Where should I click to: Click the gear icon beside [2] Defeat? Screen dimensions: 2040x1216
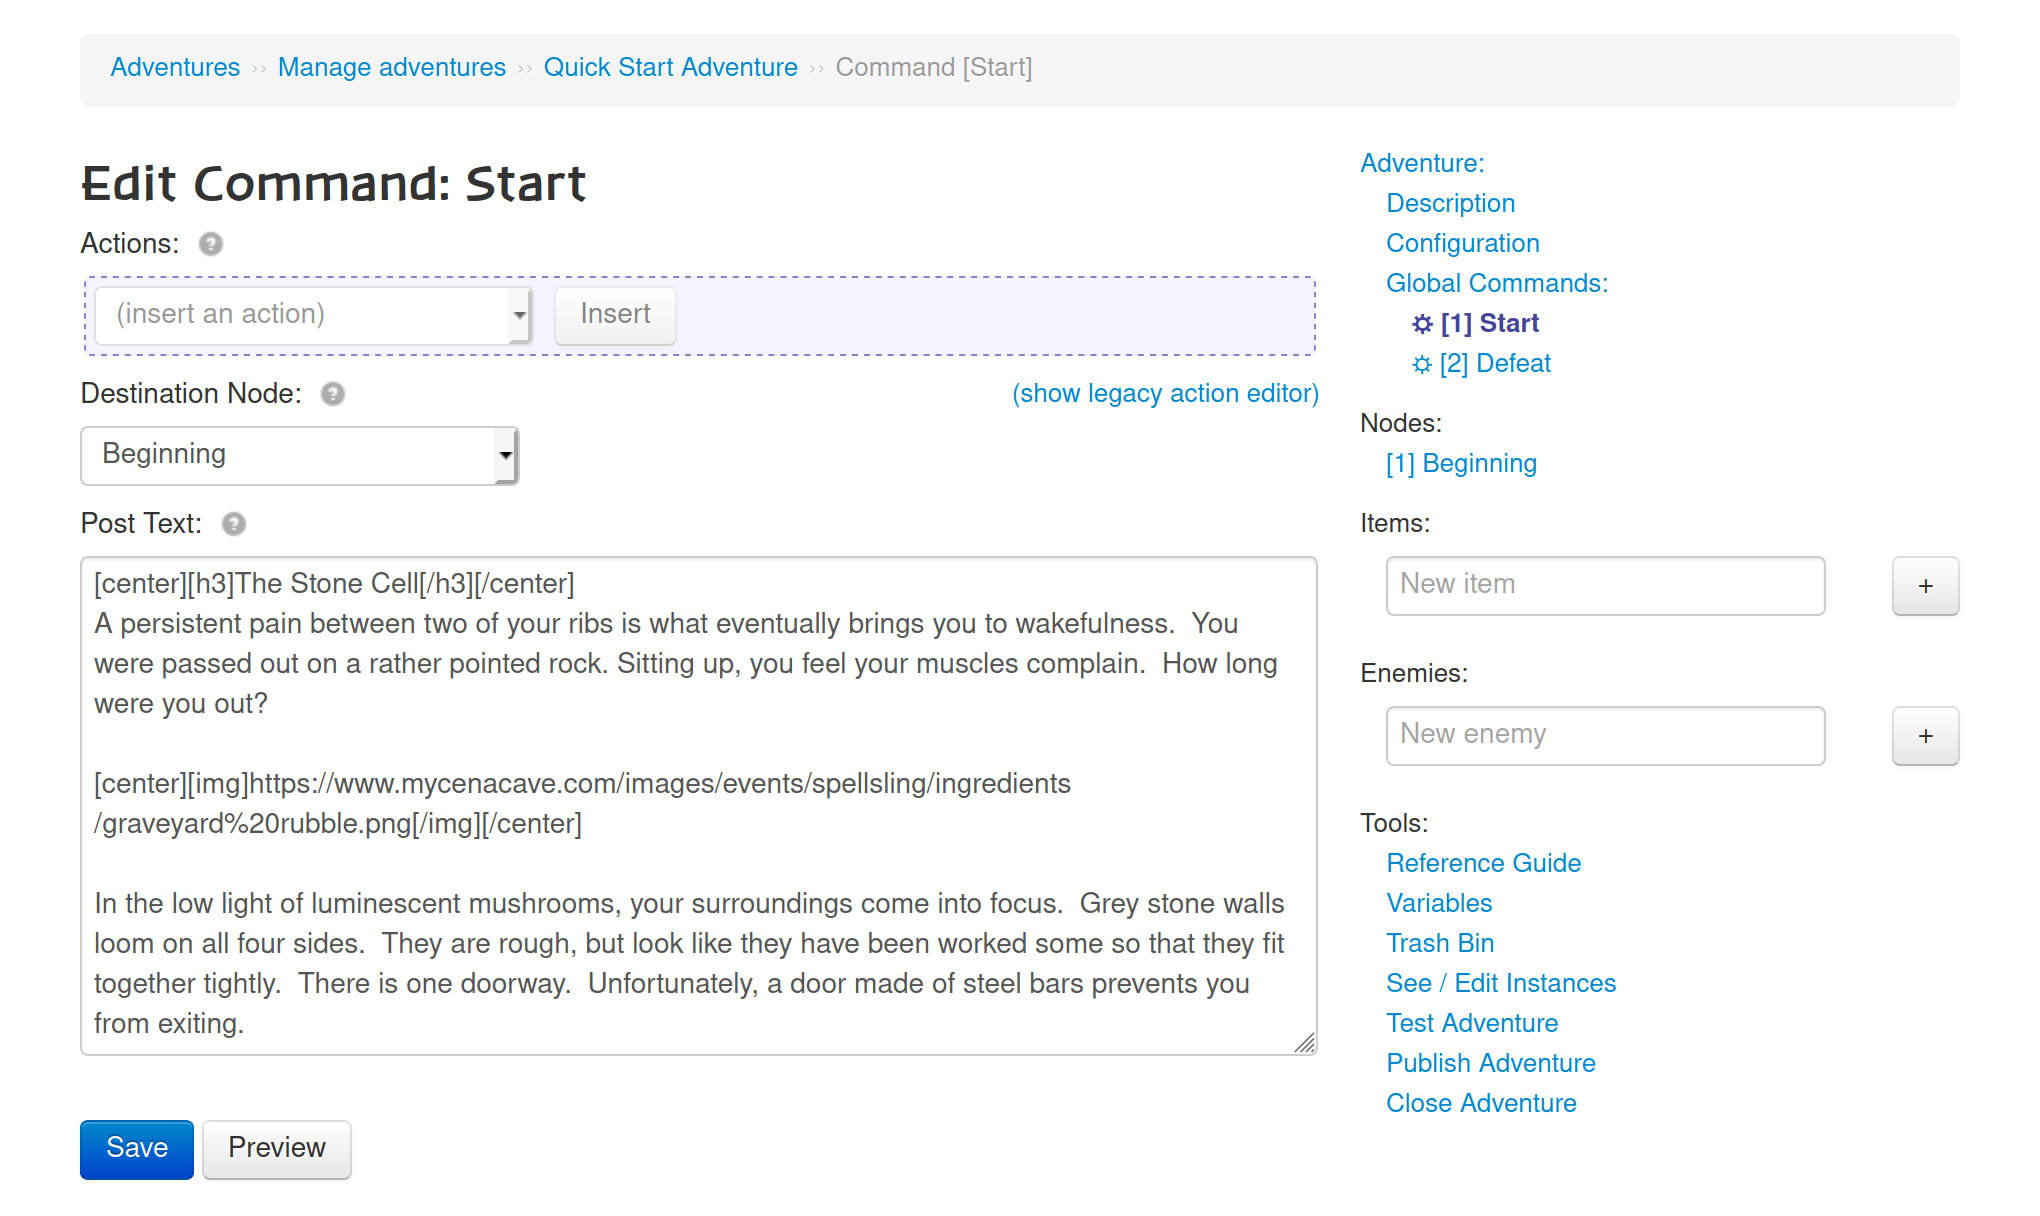pyautogui.click(x=1422, y=364)
